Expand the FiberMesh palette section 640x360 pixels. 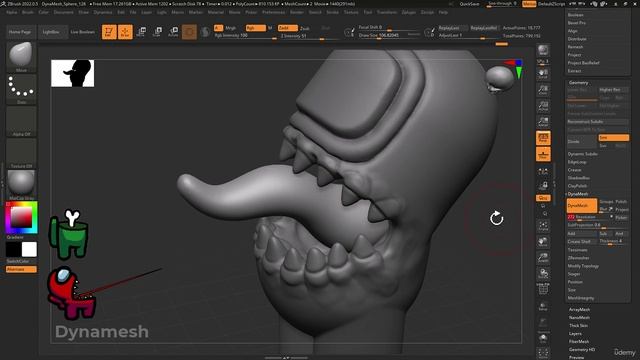(x=579, y=342)
